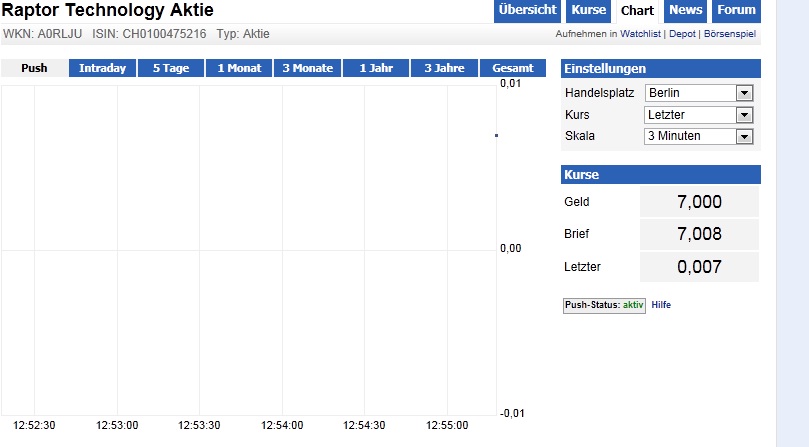Screen dimensions: 809x447
Task: Select the Chart tab
Action: click(637, 11)
